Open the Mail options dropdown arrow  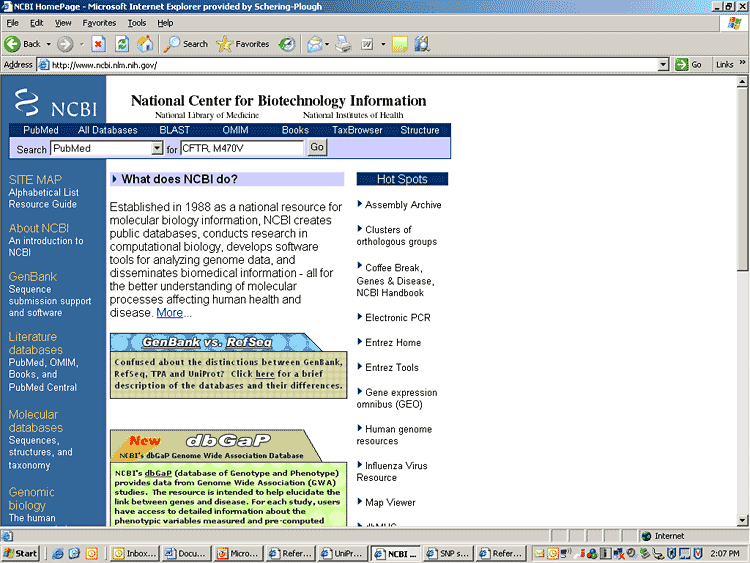click(327, 44)
